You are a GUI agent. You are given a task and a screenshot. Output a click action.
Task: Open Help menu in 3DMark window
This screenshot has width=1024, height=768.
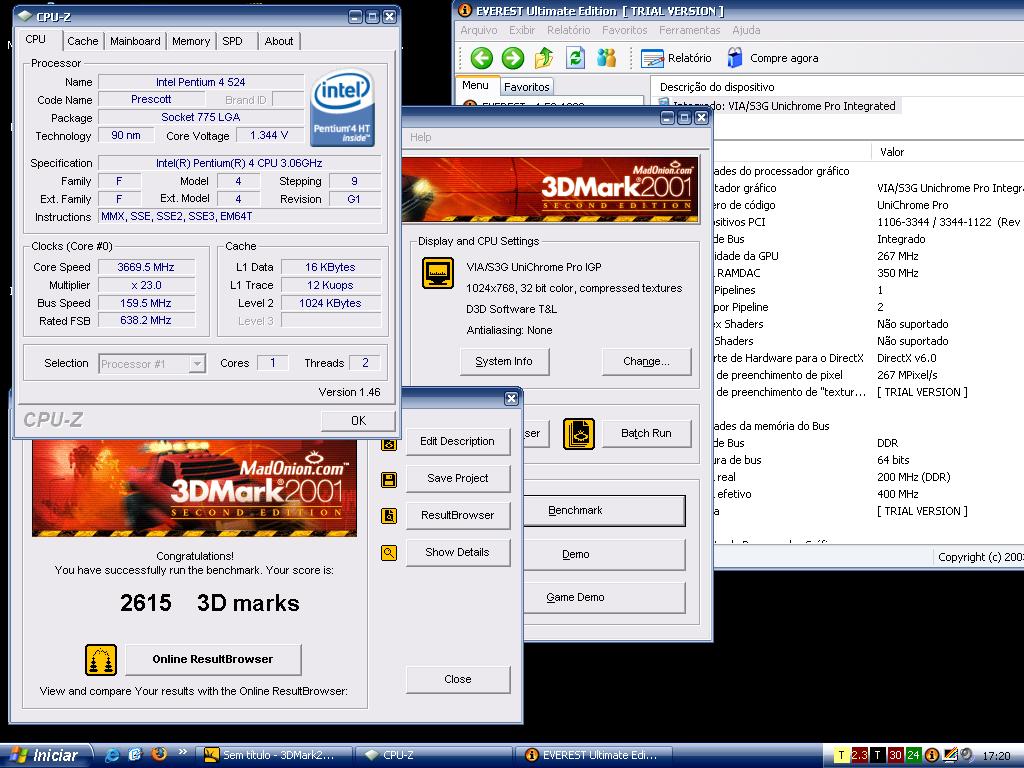[421, 137]
